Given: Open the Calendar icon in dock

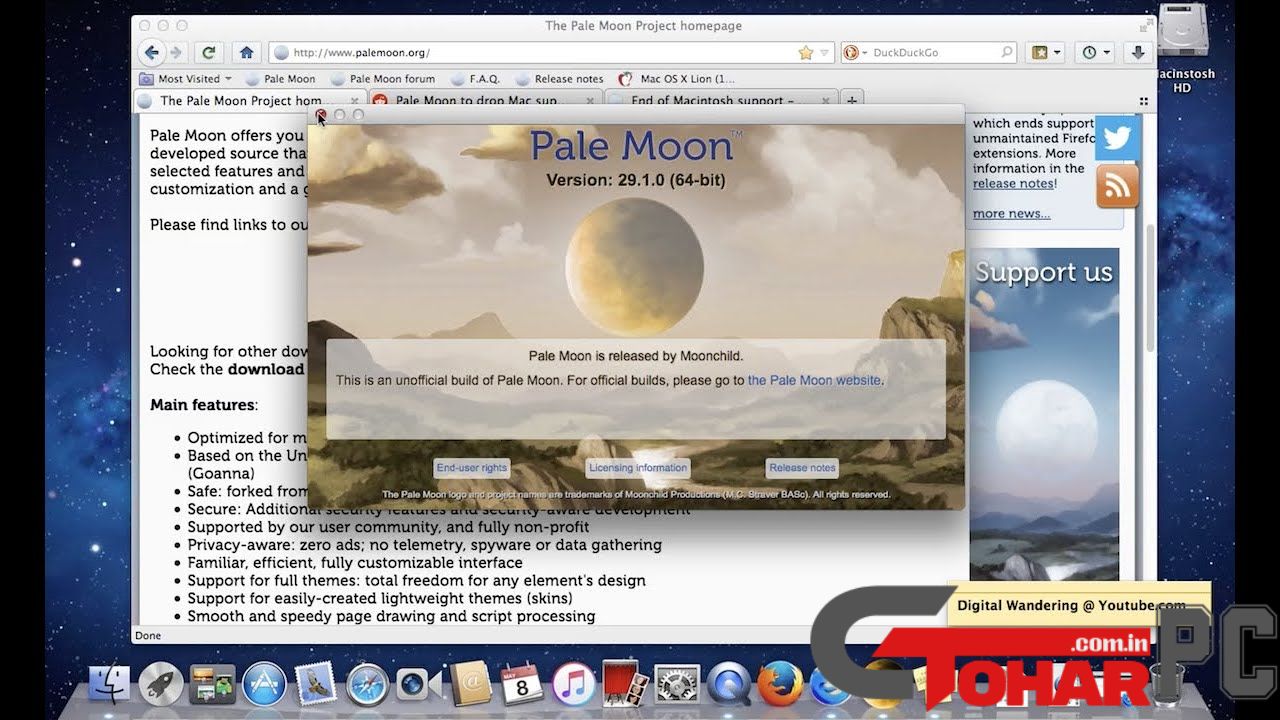Looking at the screenshot, I should click(x=521, y=683).
